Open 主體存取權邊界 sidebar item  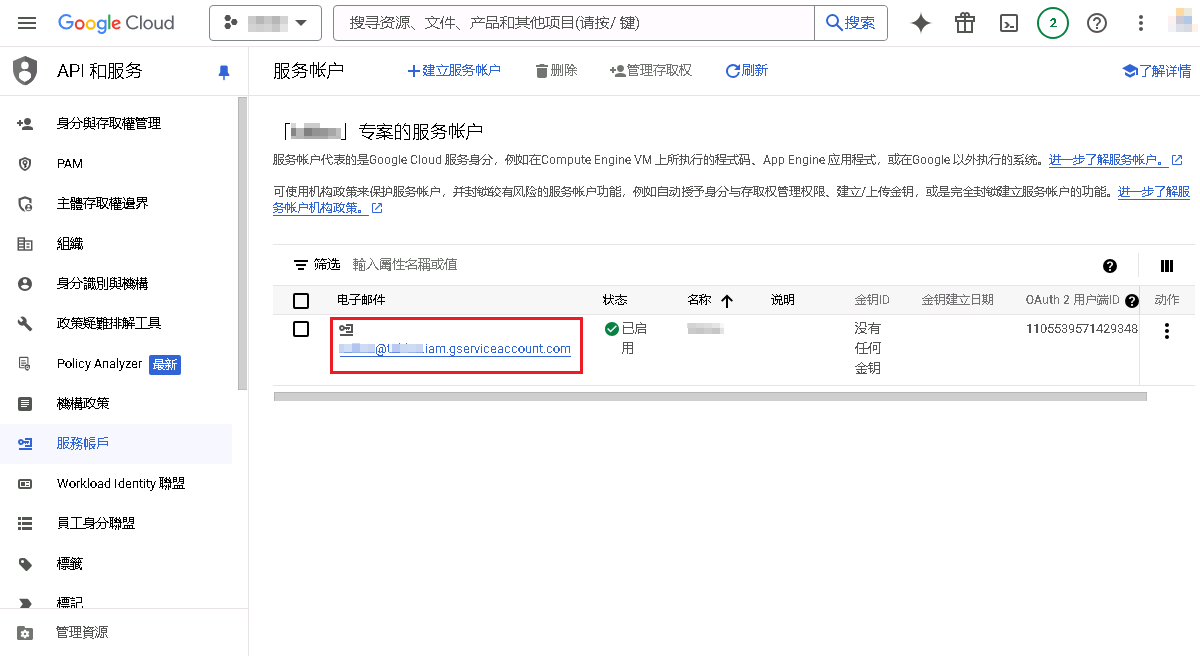(116, 203)
